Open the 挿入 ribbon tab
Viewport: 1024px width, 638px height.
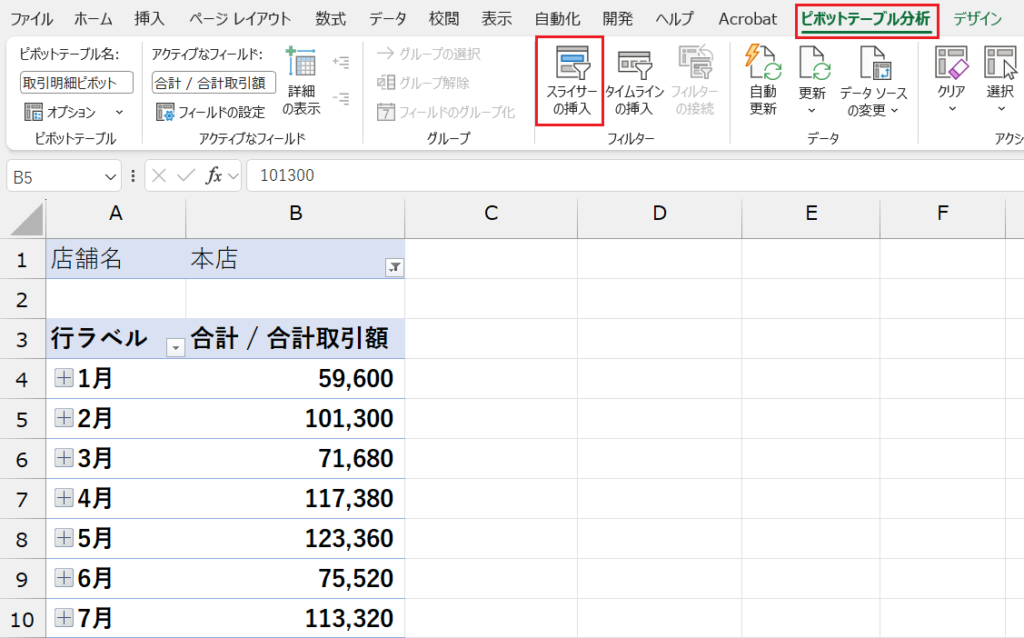click(x=149, y=19)
